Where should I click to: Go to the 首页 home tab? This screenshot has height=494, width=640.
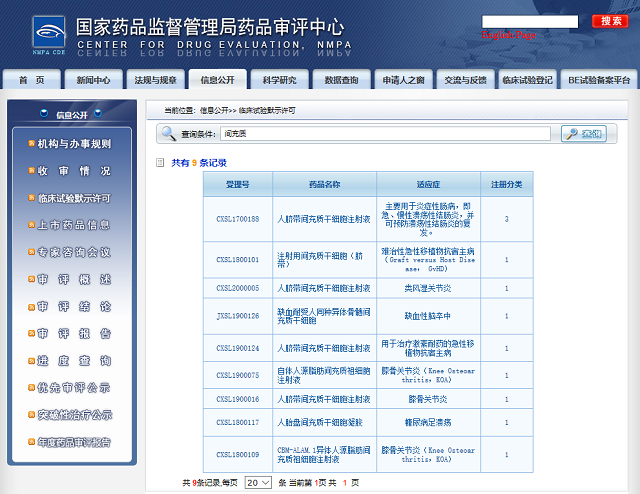tap(32, 80)
